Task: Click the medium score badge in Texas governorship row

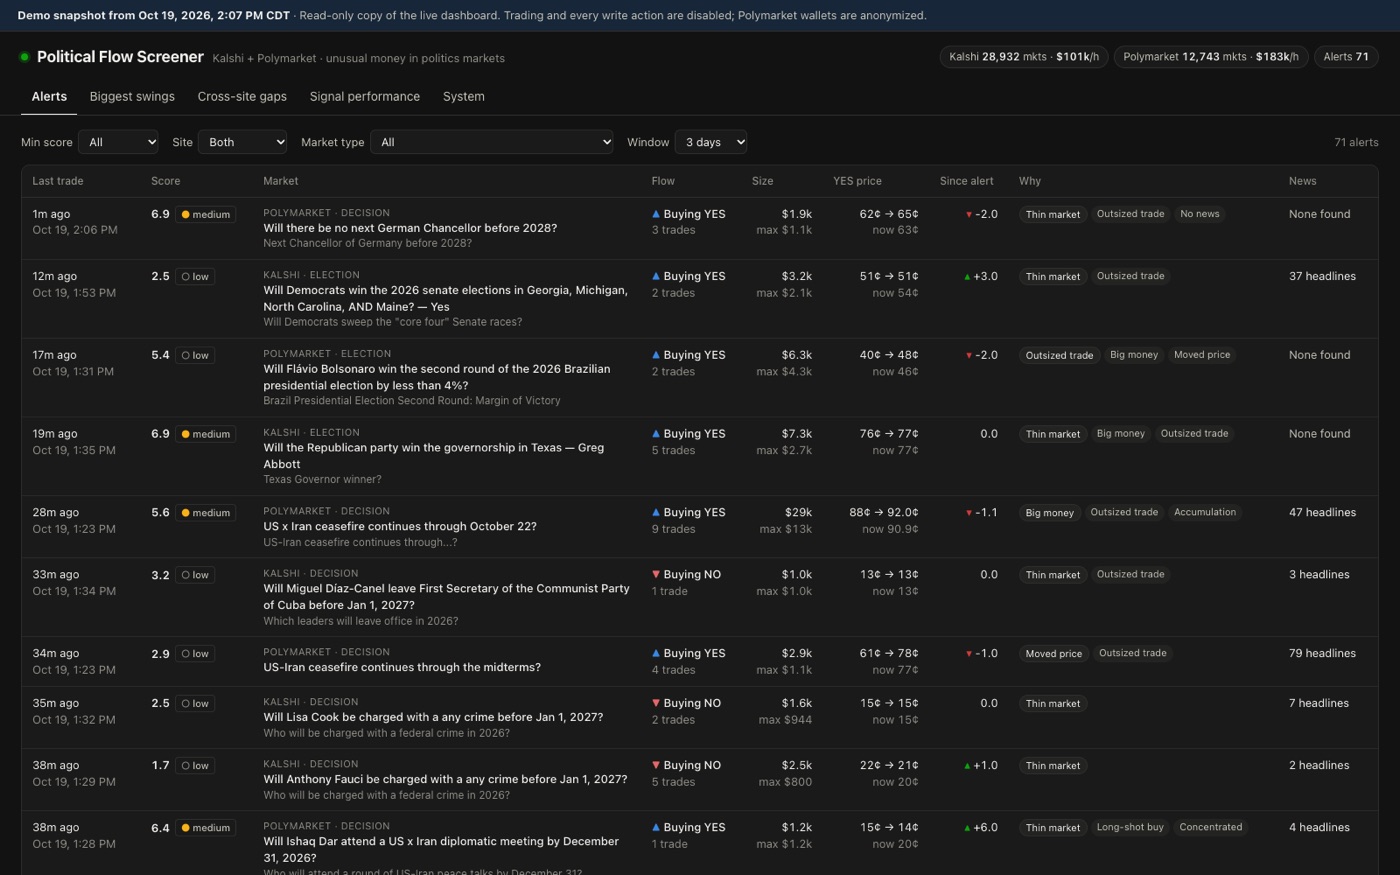Action: click(x=205, y=434)
